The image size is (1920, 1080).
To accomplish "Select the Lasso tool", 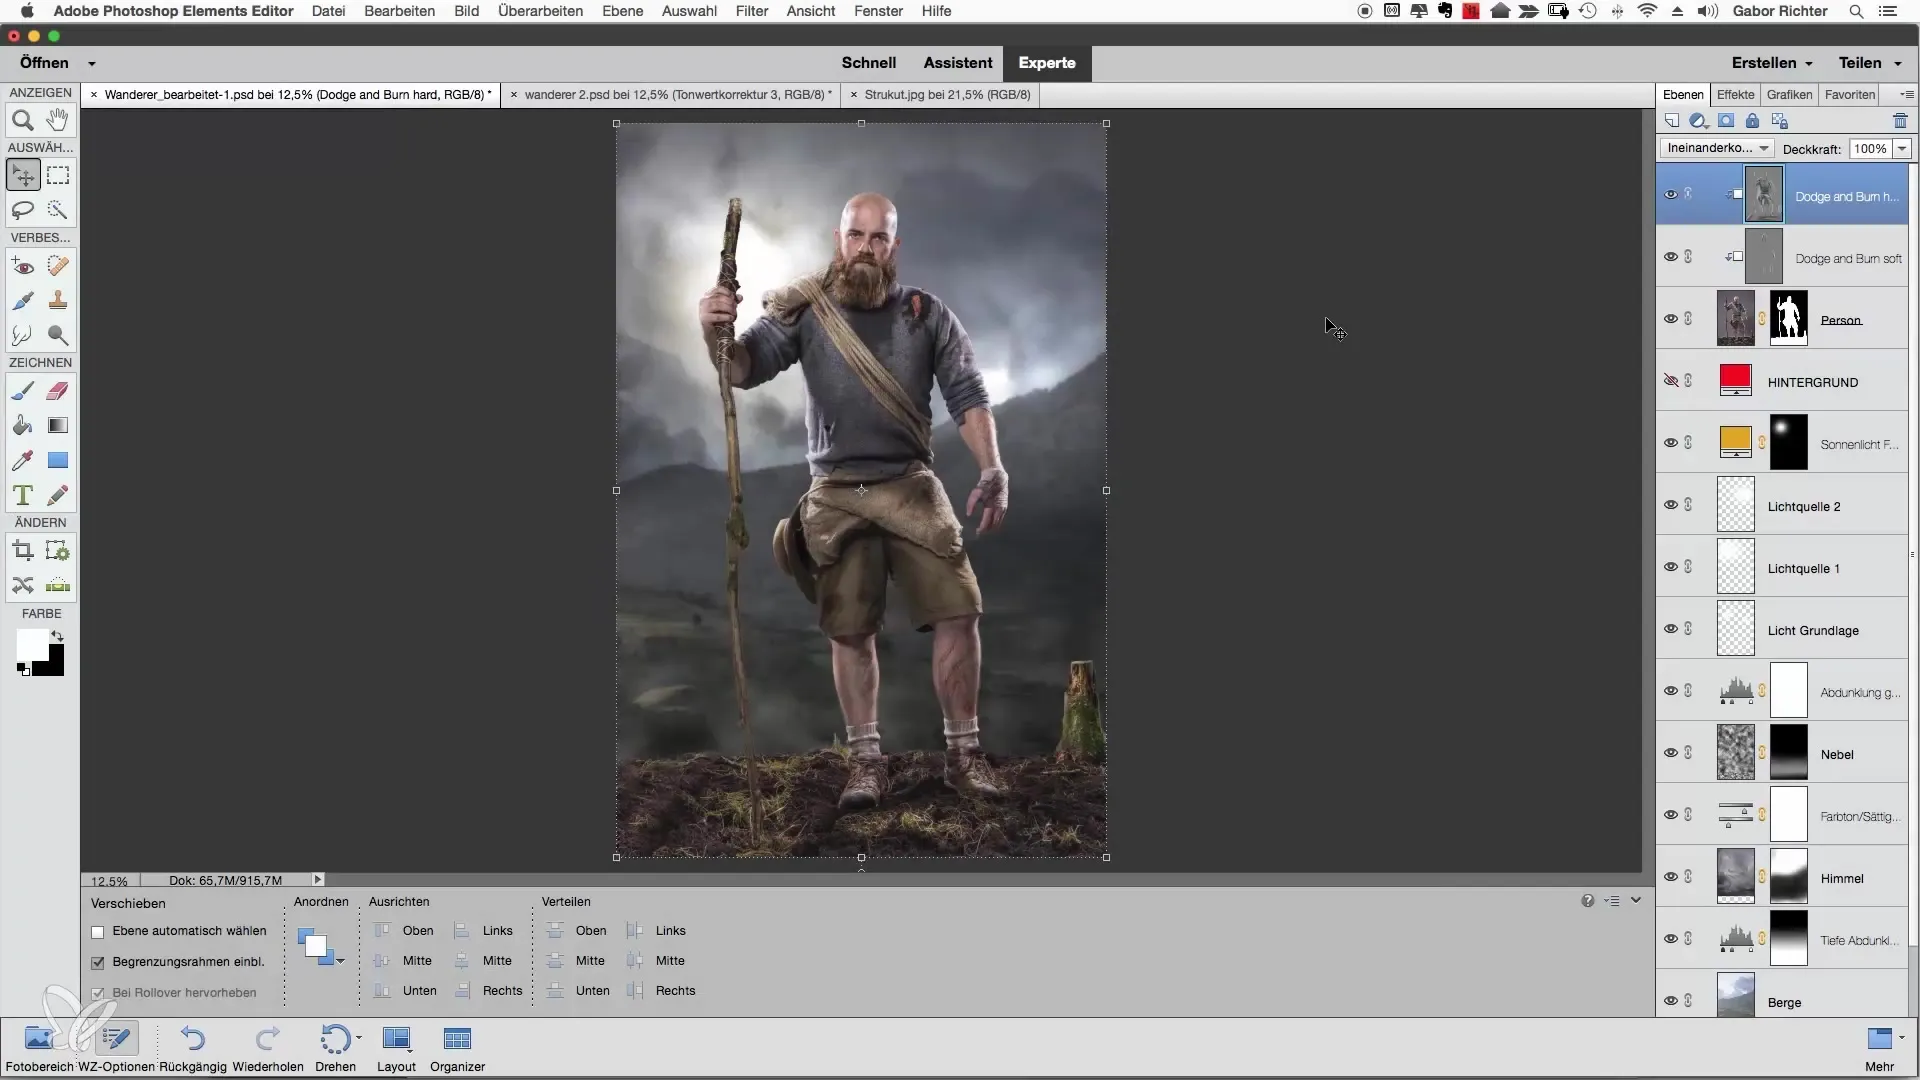I will point(22,210).
